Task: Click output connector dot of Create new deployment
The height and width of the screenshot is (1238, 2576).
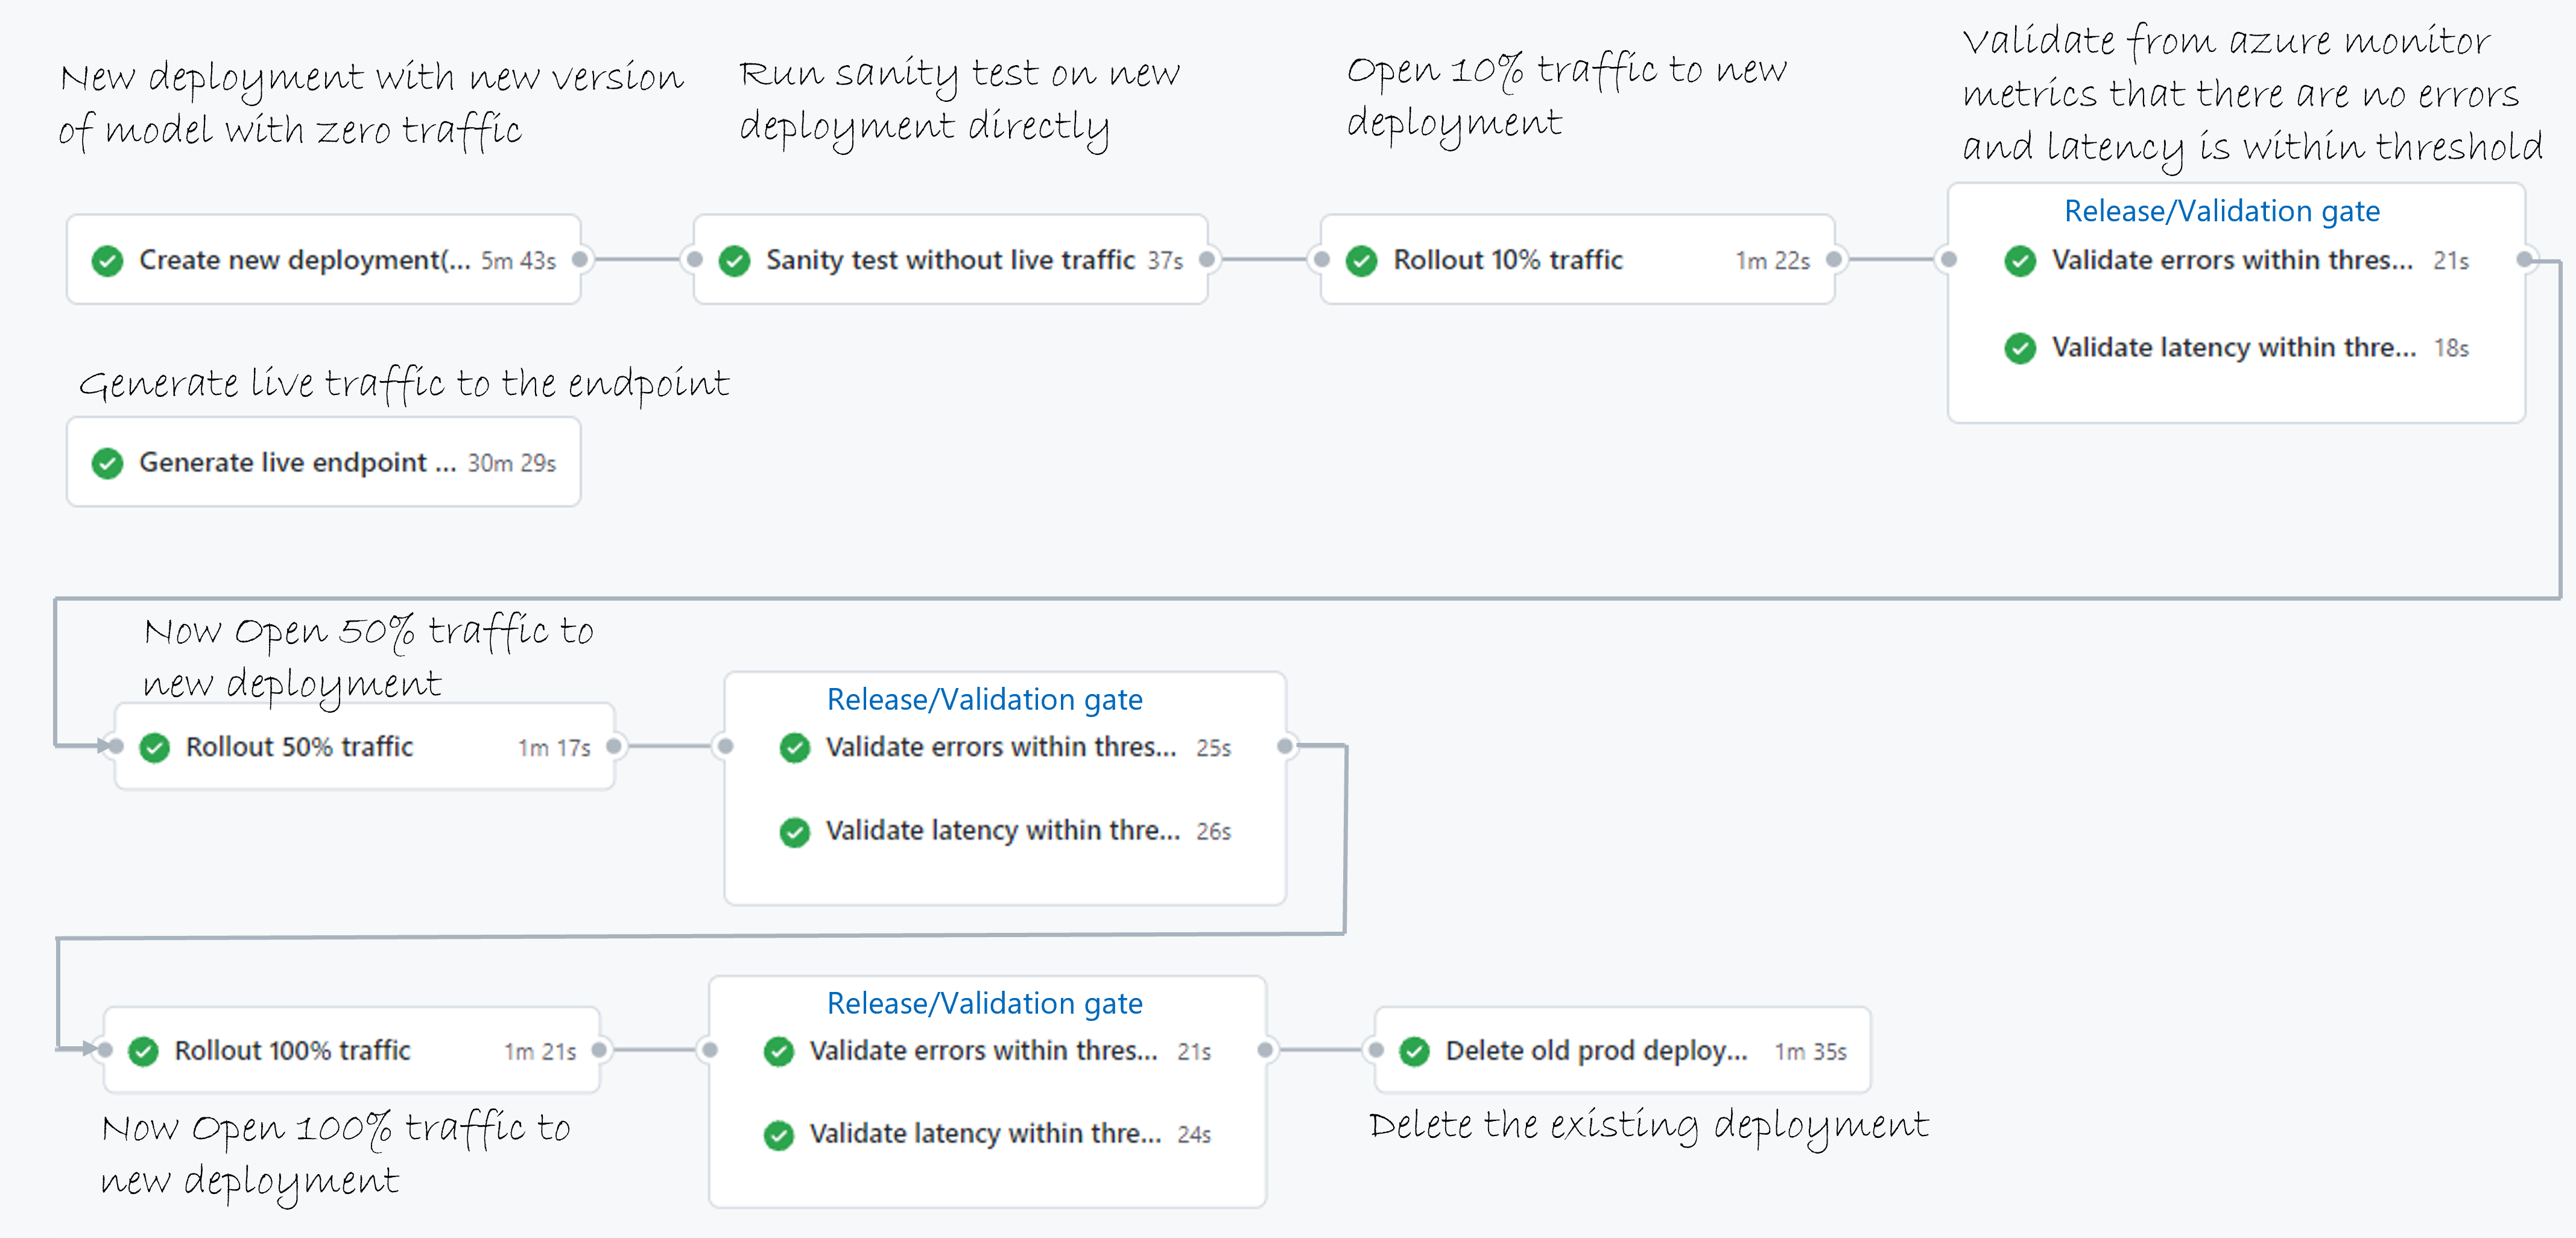Action: (x=579, y=259)
